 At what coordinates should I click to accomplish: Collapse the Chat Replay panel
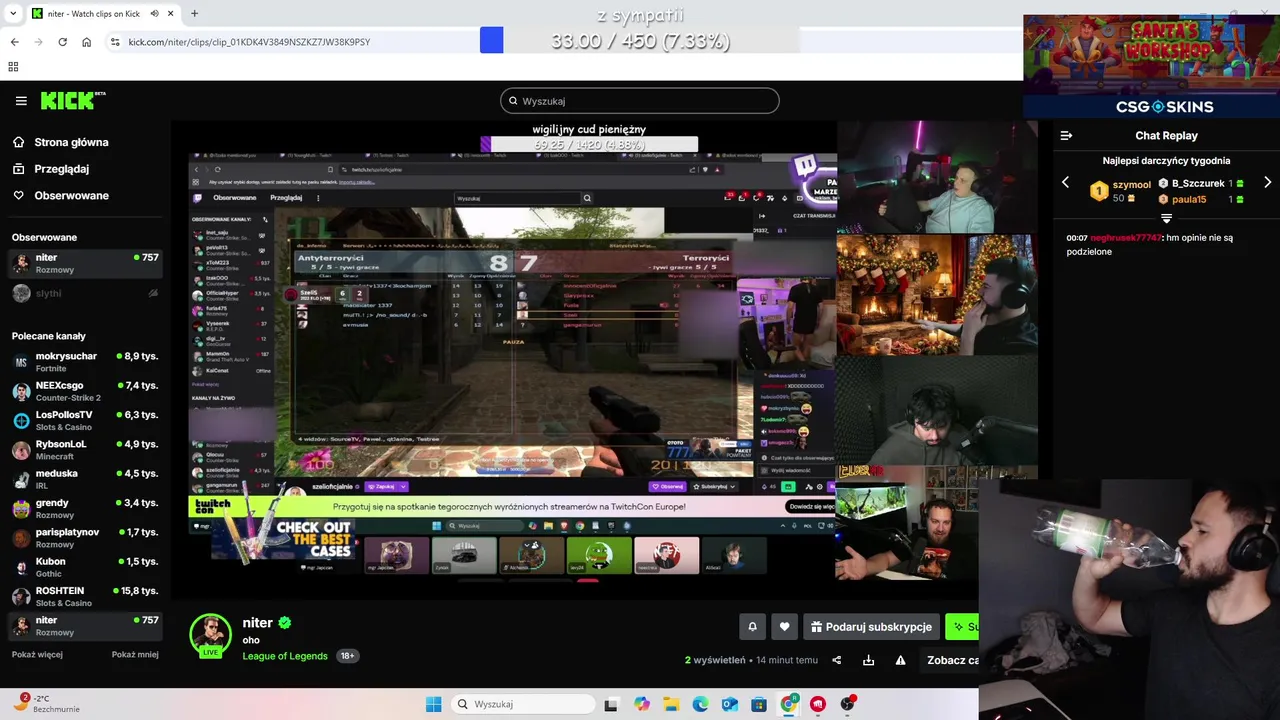[x=1066, y=135]
